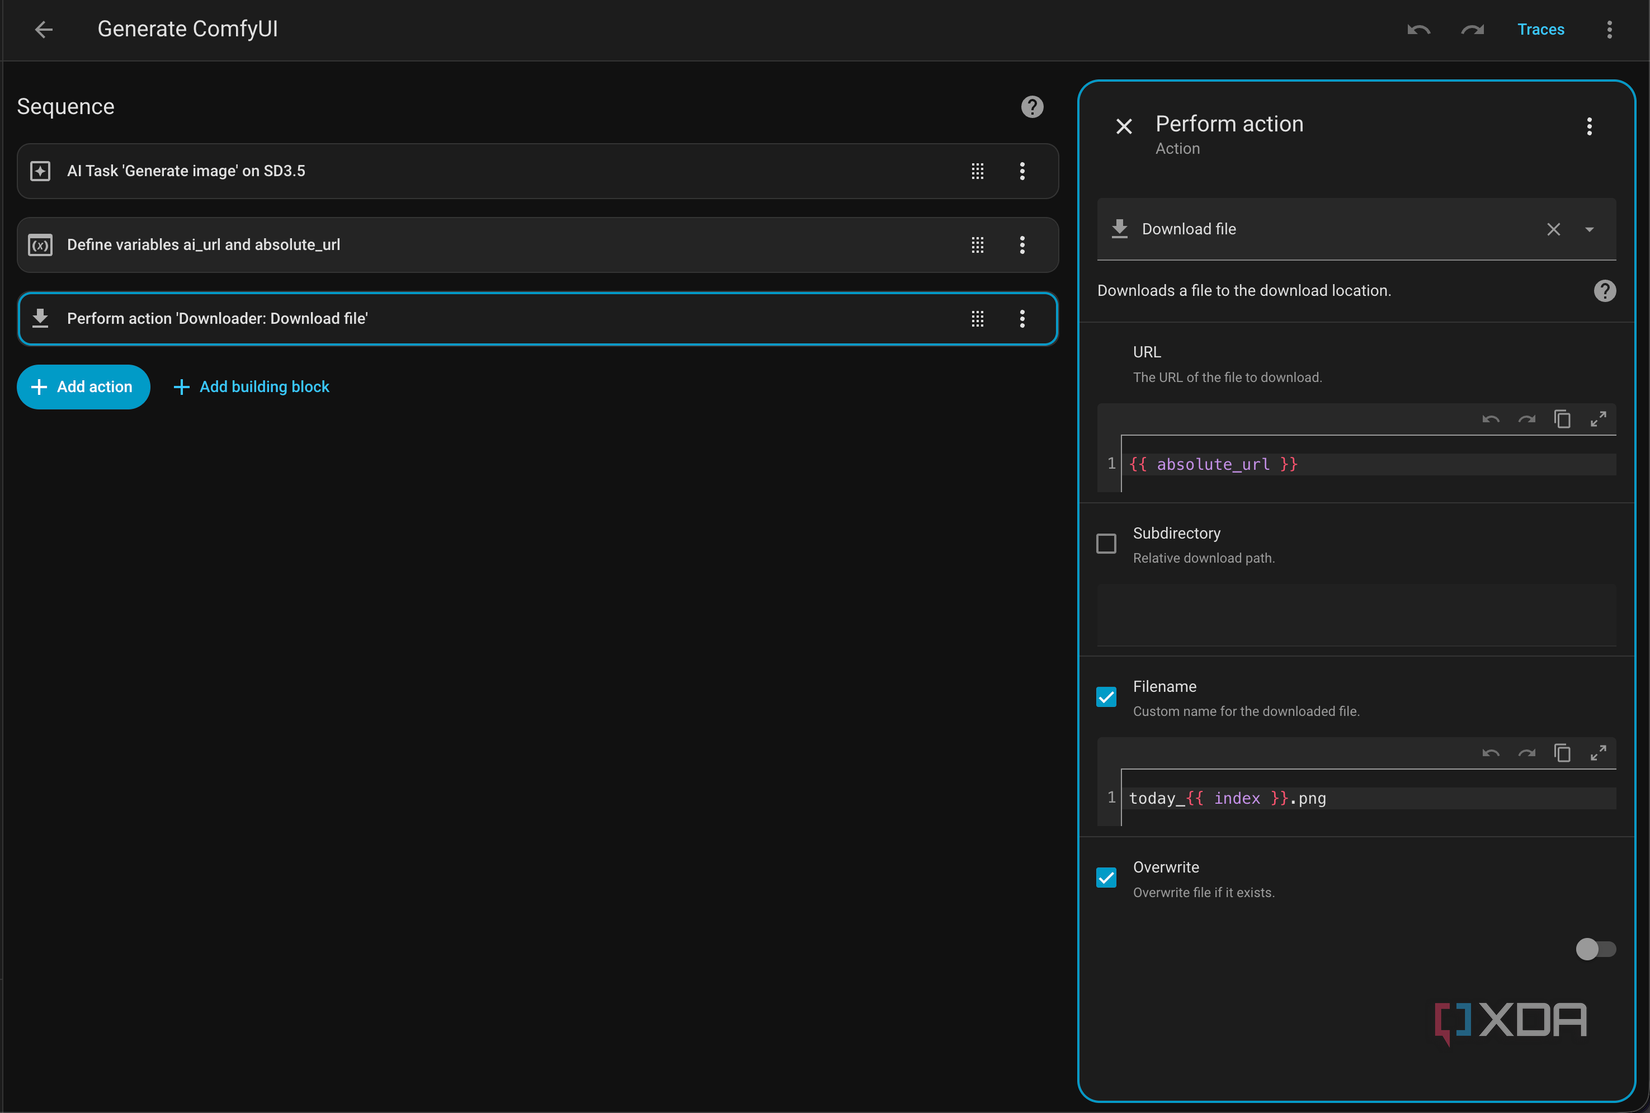Open Perform action panel three-dot menu
Screen dimensions: 1650x1113
[1589, 126]
